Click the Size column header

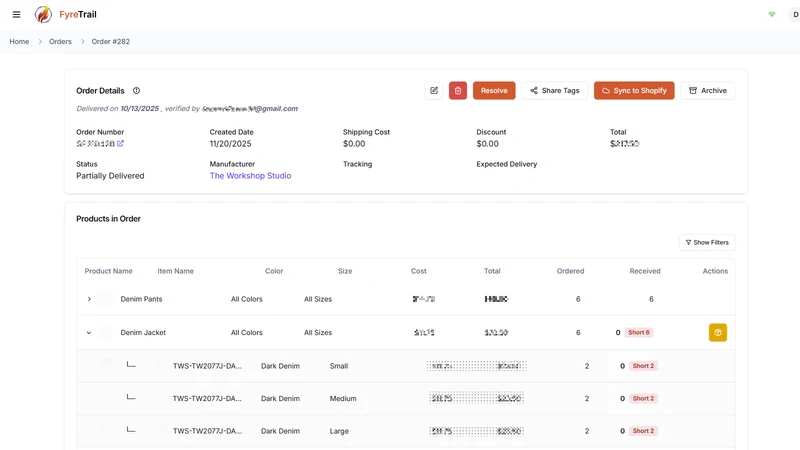345,271
